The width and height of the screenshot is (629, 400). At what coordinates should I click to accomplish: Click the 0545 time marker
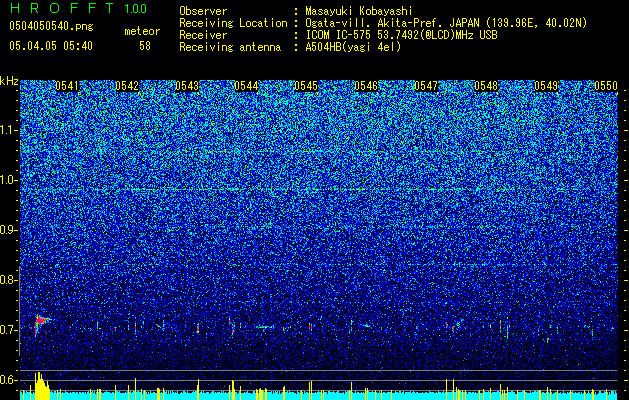pyautogui.click(x=306, y=86)
